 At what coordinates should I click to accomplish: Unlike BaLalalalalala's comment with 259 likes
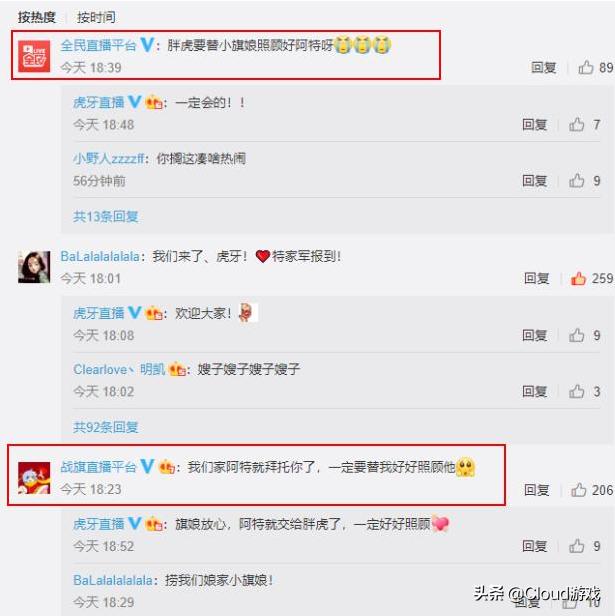(578, 278)
